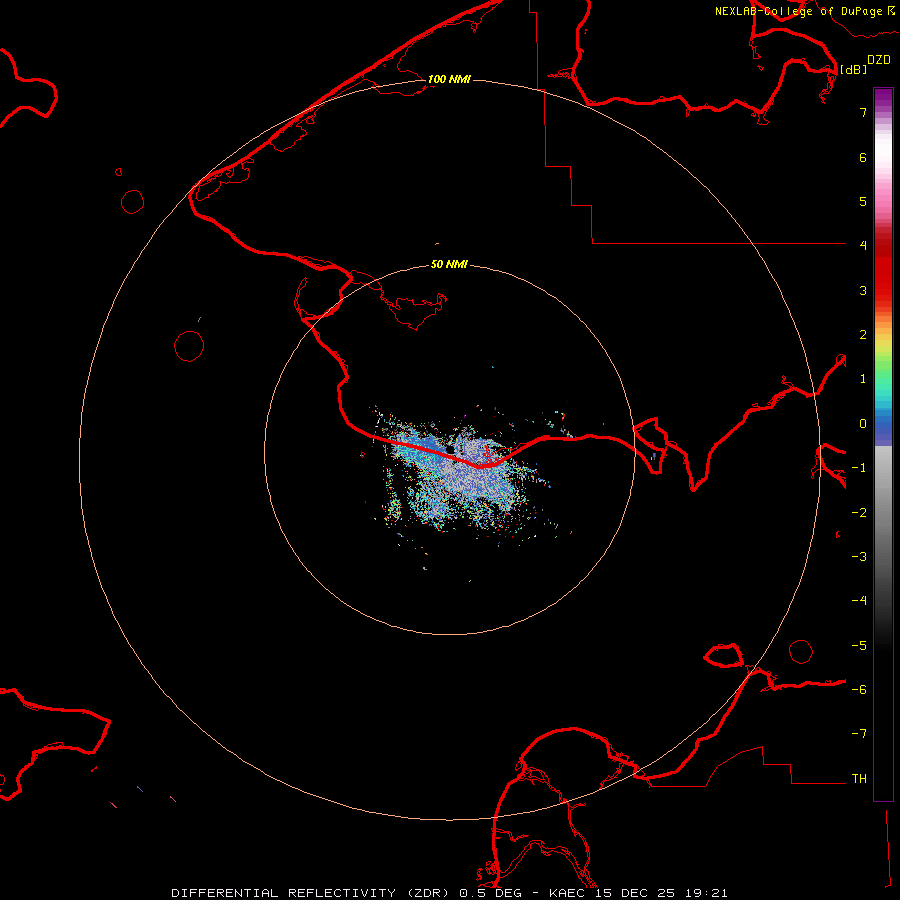Click the 0 value on the dB scale
The height and width of the screenshot is (900, 900).
pos(863,423)
